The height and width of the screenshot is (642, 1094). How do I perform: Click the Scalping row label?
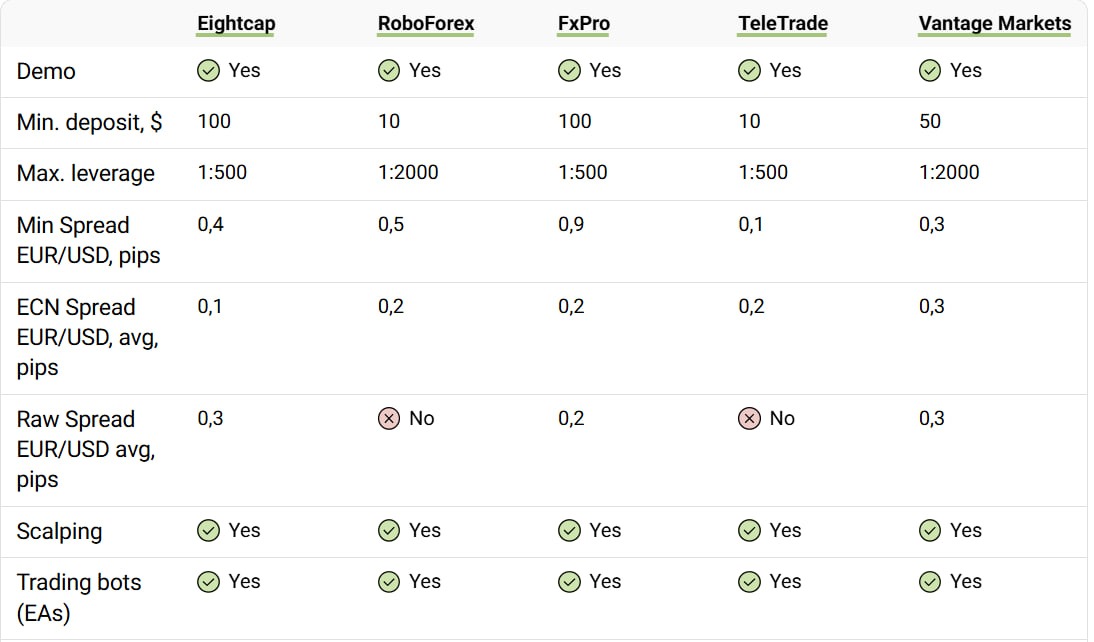click(59, 532)
